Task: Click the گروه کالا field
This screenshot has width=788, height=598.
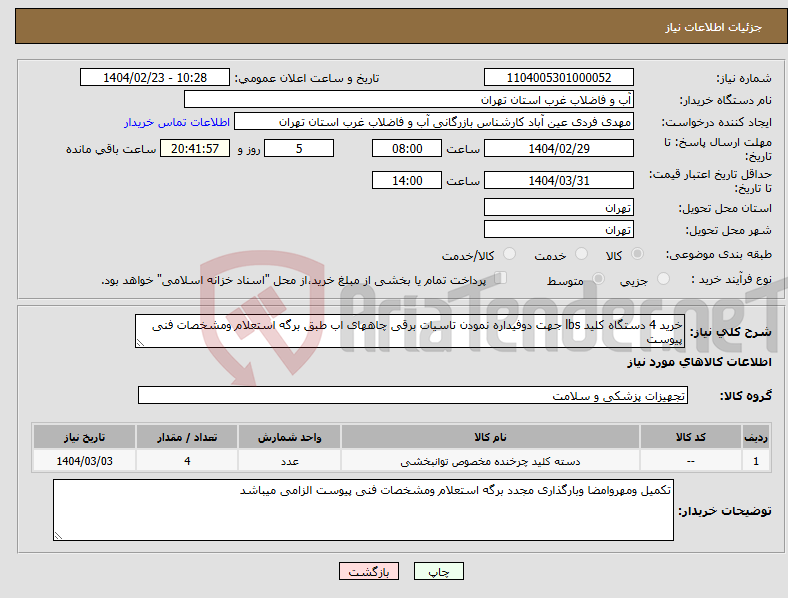Action: [413, 395]
